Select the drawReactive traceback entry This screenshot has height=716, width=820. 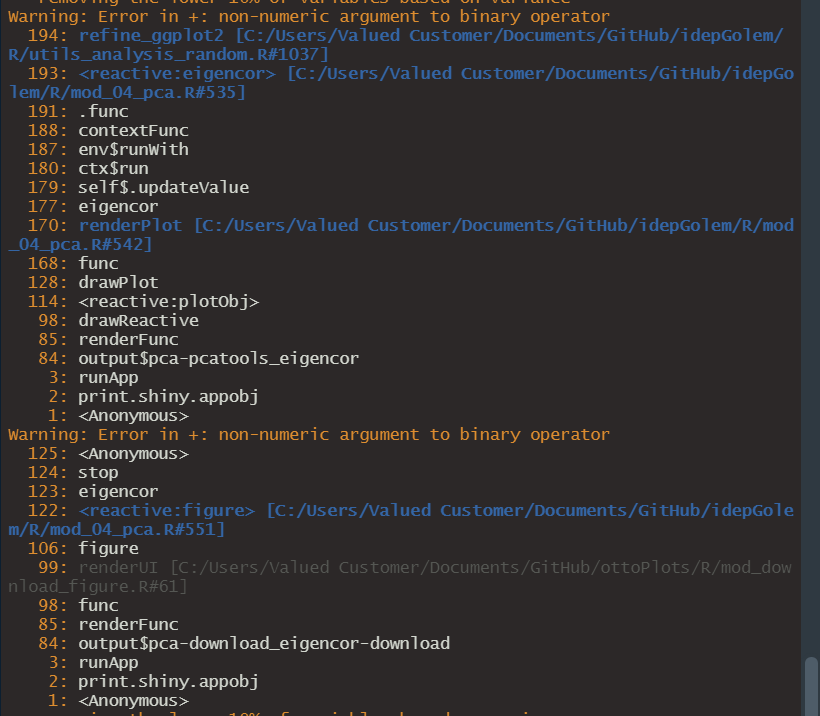coord(139,320)
